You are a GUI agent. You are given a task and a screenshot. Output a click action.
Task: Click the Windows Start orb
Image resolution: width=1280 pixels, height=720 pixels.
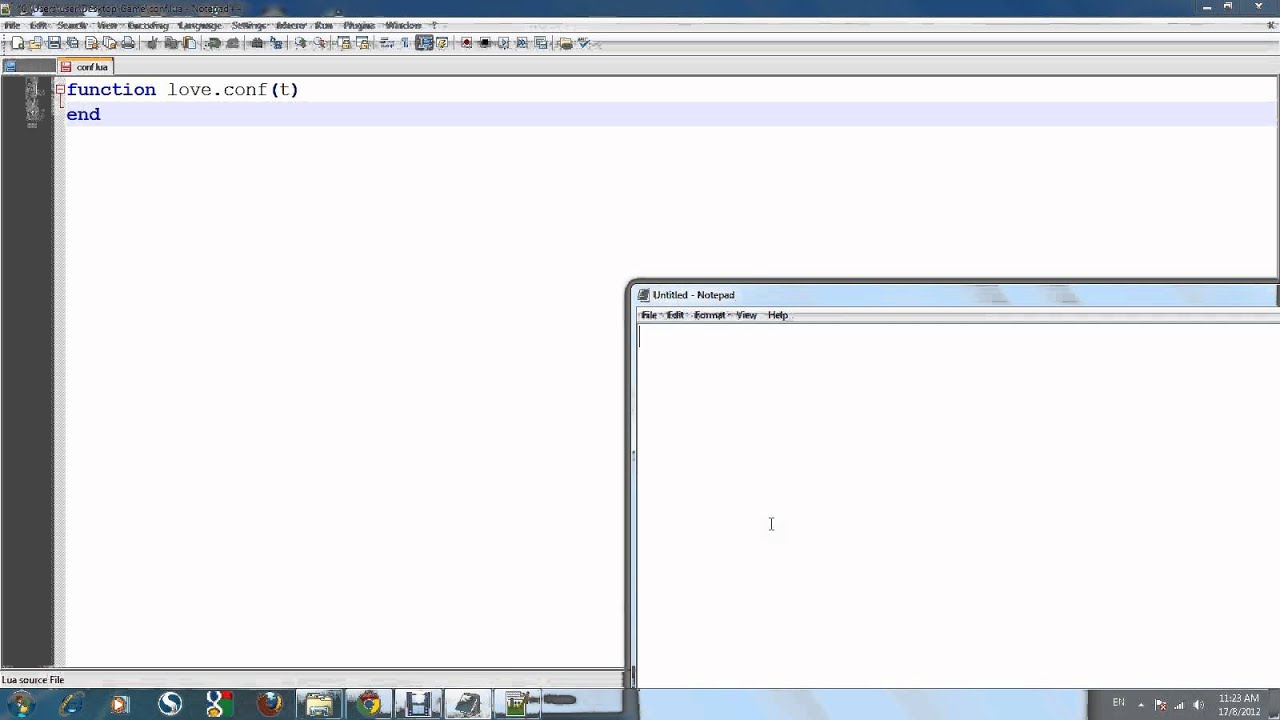point(20,704)
